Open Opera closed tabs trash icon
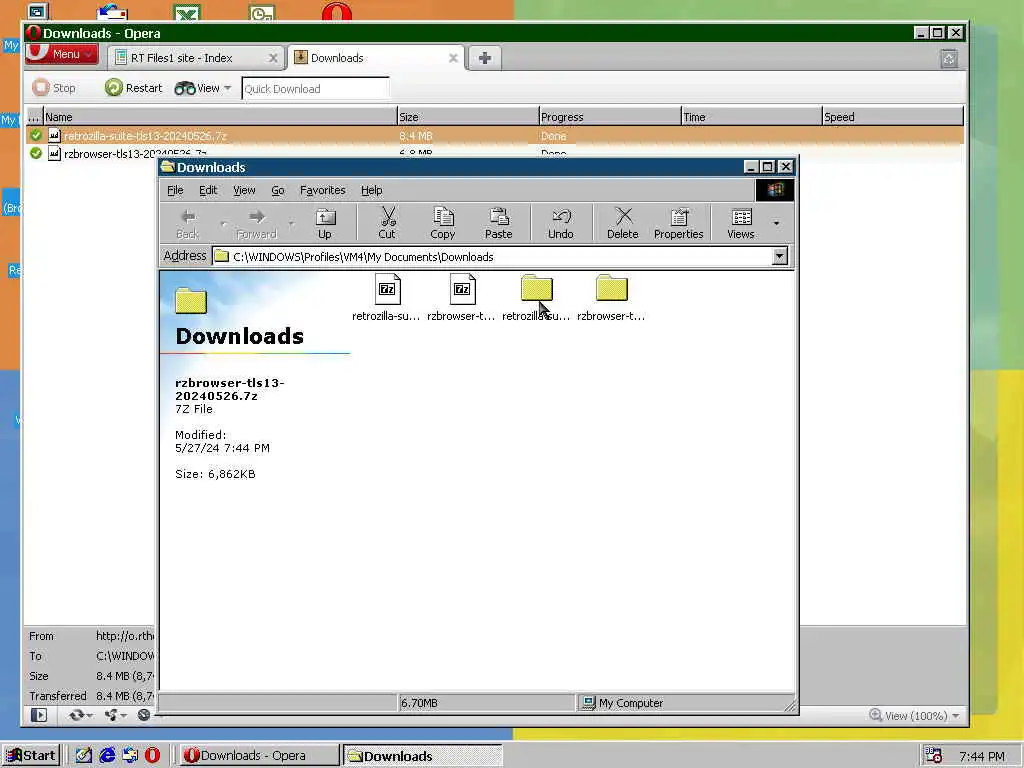This screenshot has width=1024, height=768. pyautogui.click(x=949, y=59)
